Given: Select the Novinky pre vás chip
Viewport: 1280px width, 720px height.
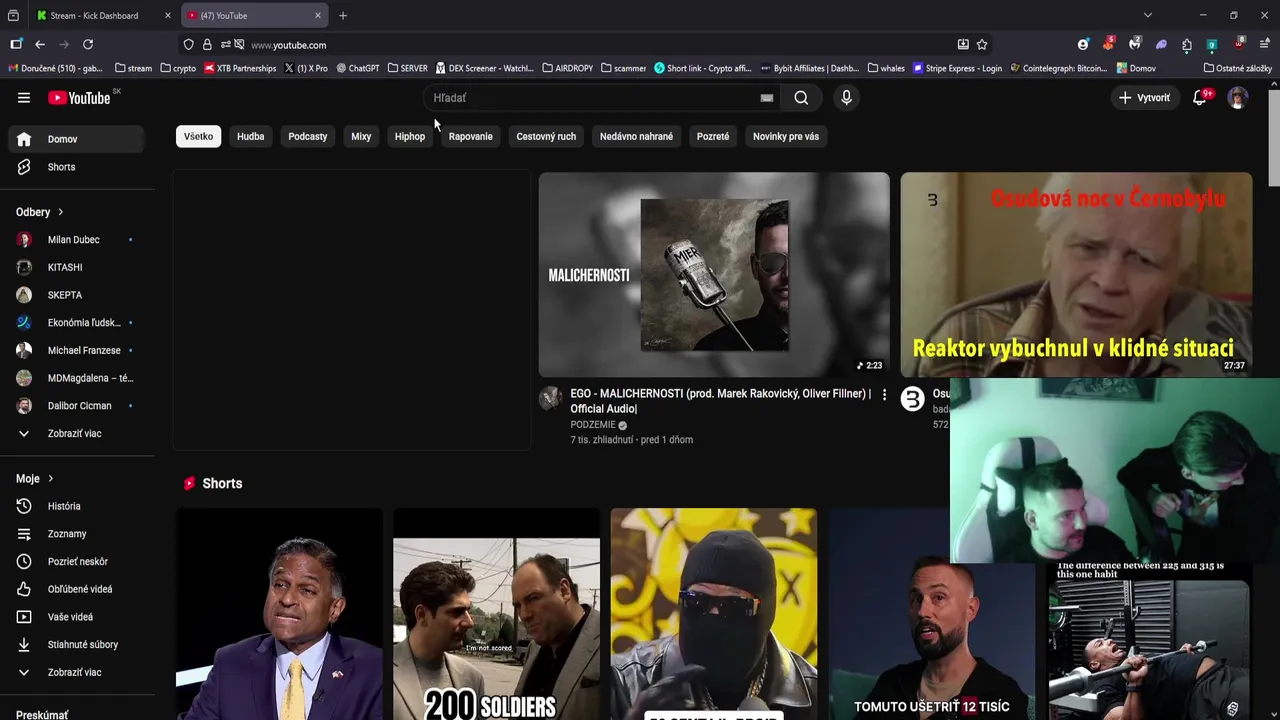Looking at the screenshot, I should click(x=786, y=136).
